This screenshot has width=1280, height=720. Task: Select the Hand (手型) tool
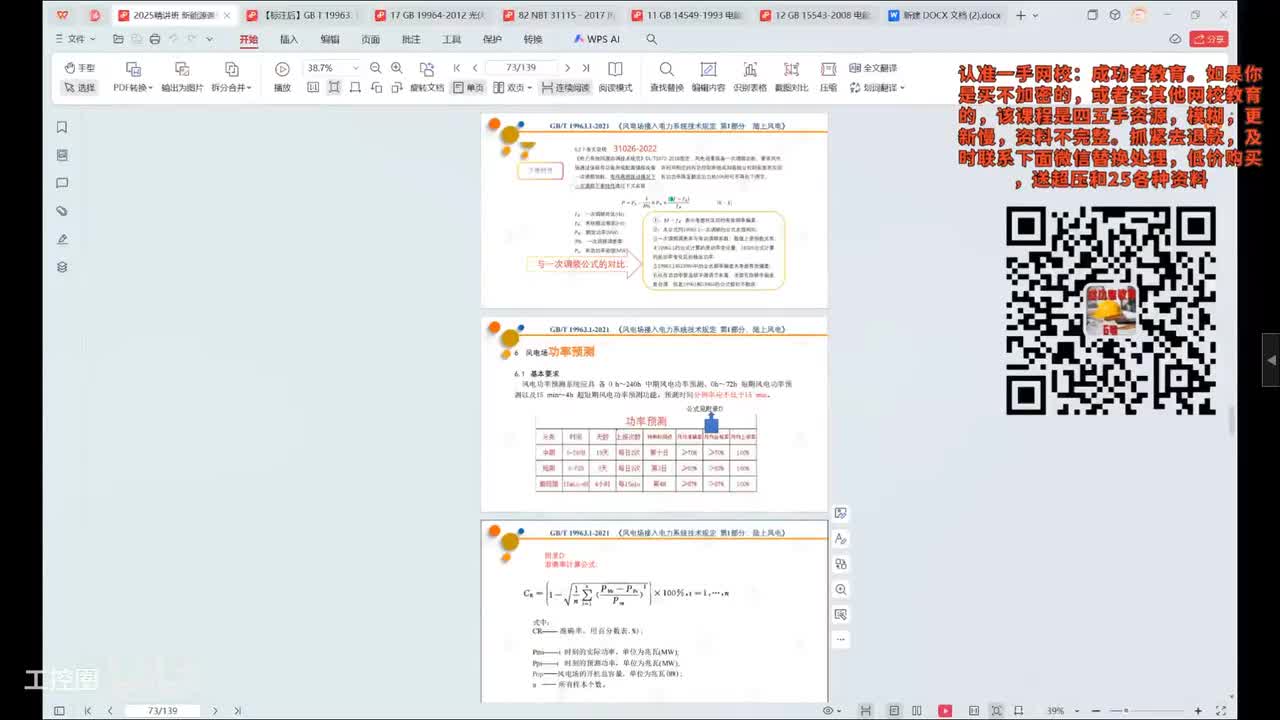pos(80,68)
